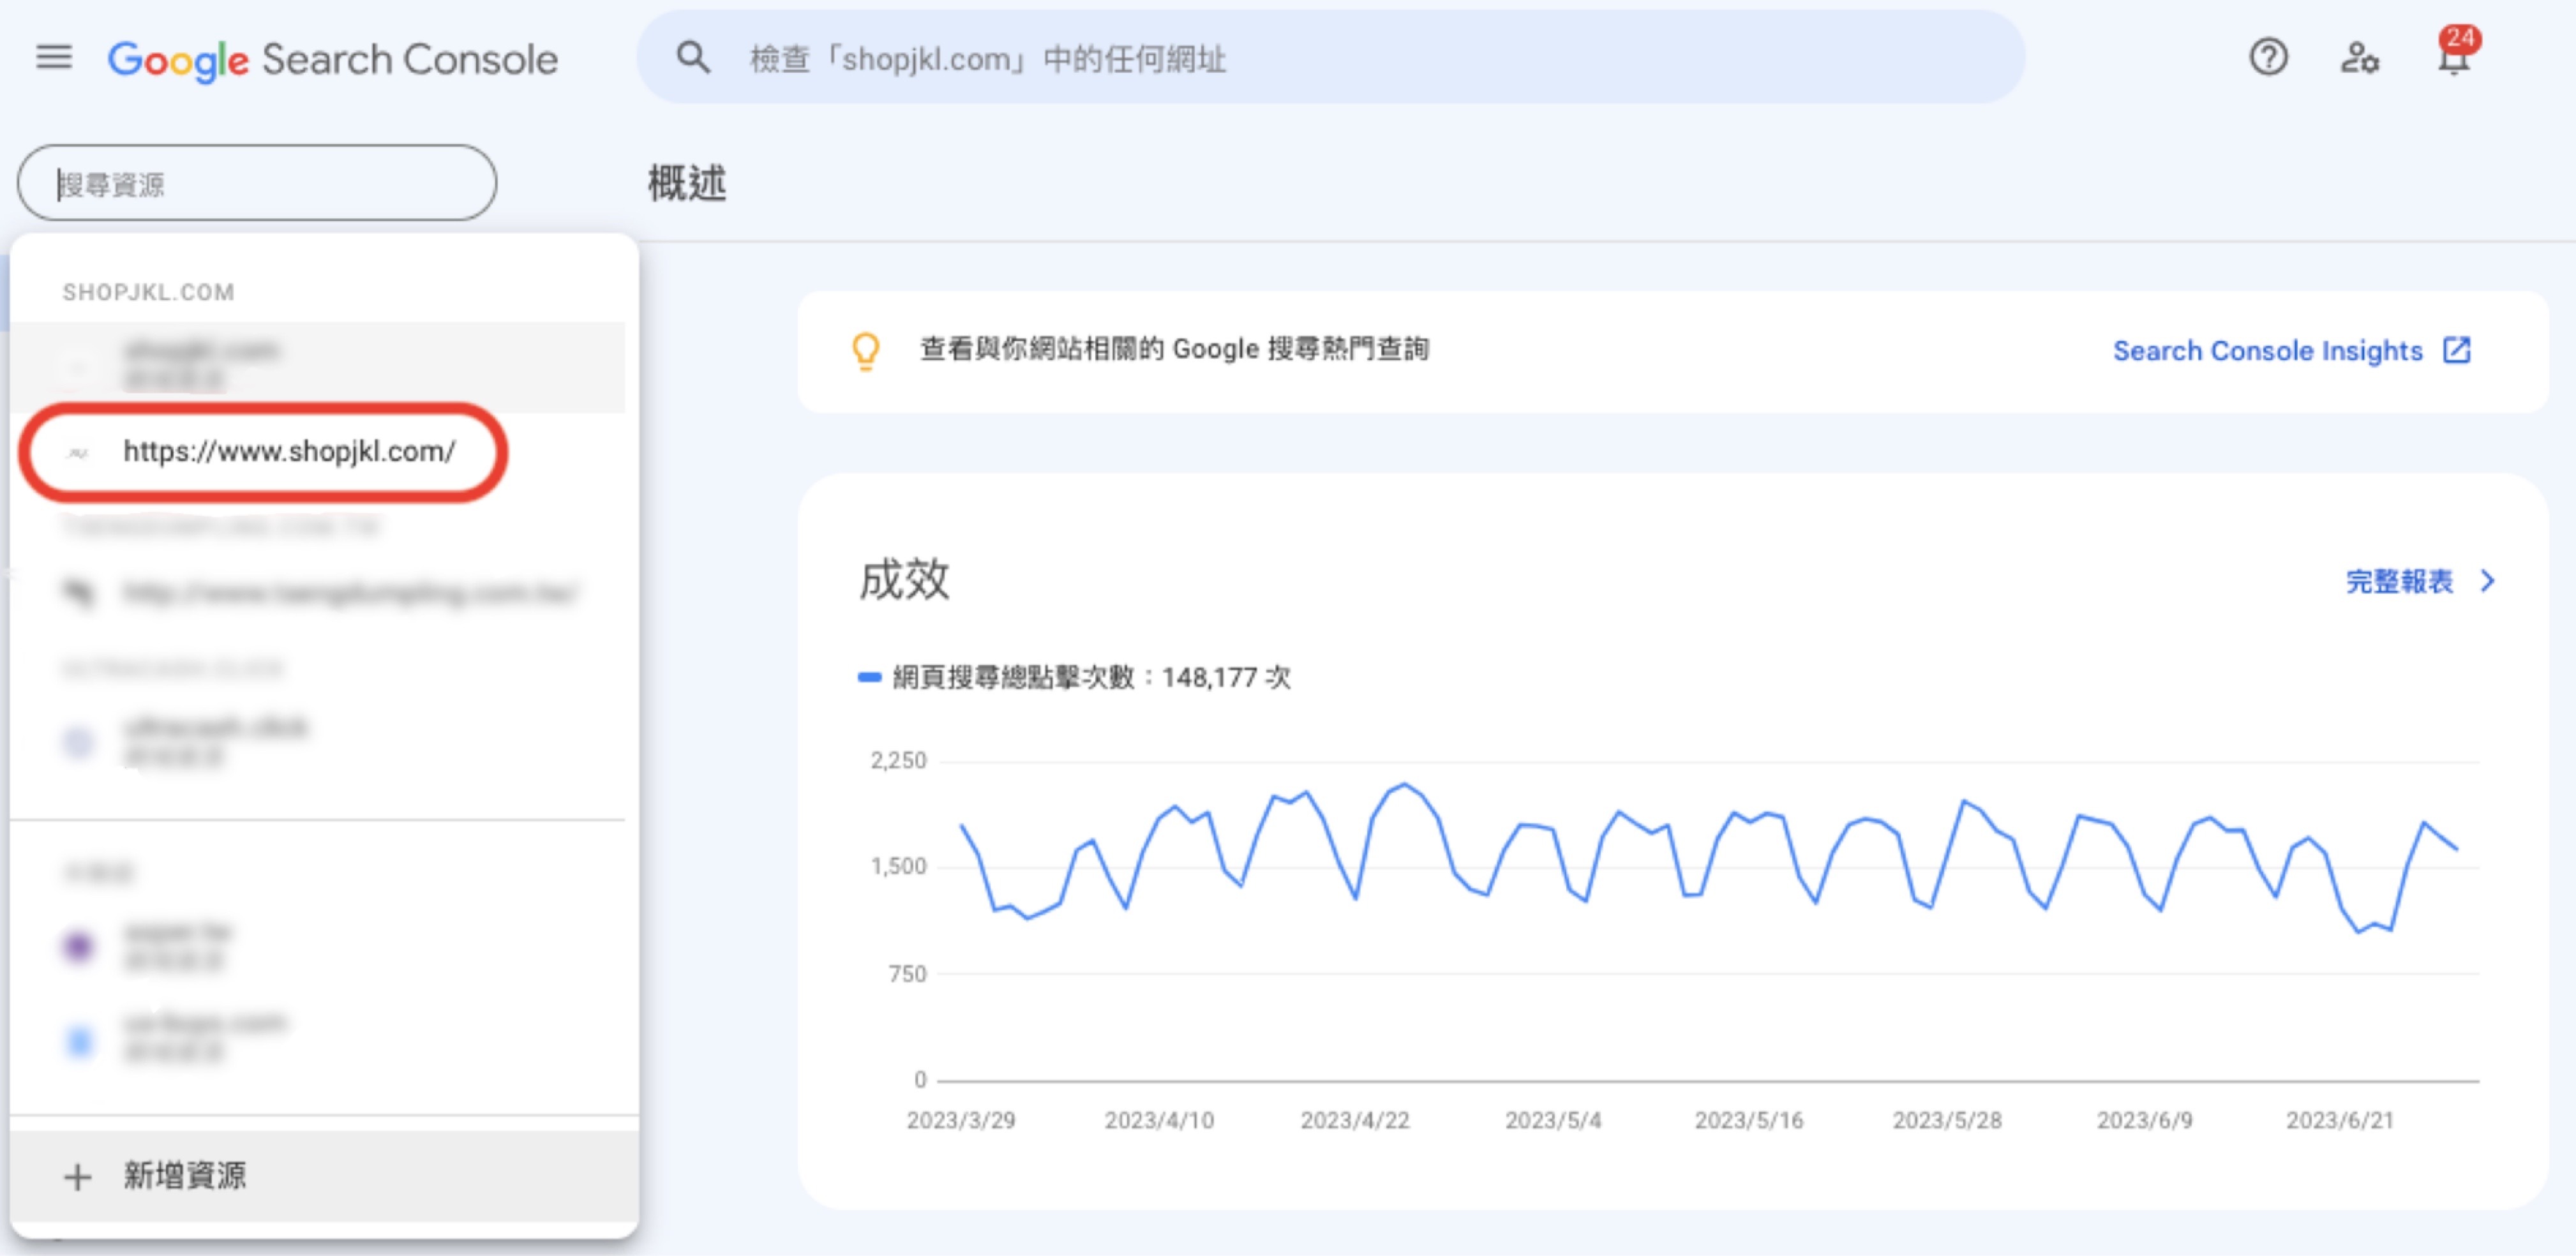Viewport: 2576px width, 1256px height.
Task: Click the external link icon beside Insights
Action: (2457, 351)
